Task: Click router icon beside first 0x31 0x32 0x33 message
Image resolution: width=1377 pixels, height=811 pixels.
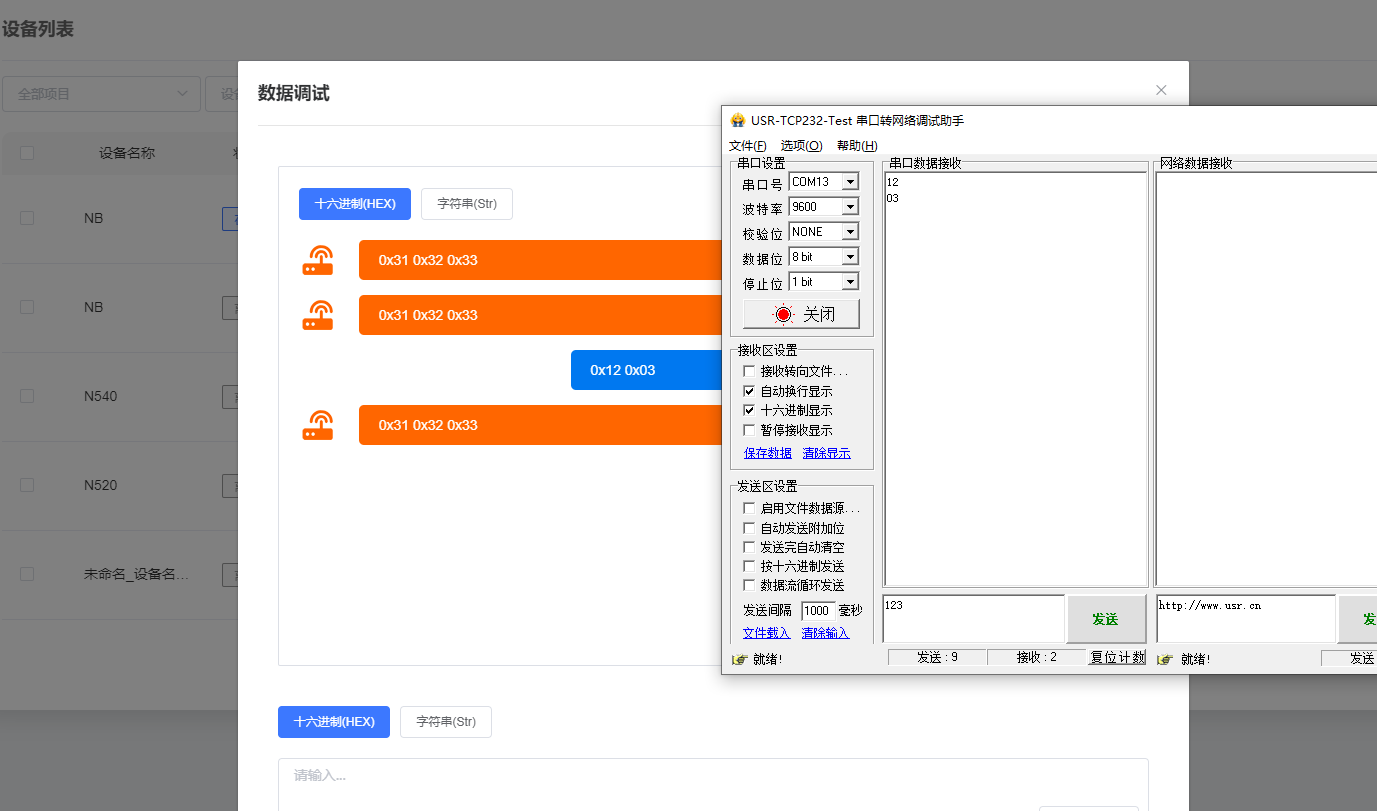Action: (318, 260)
